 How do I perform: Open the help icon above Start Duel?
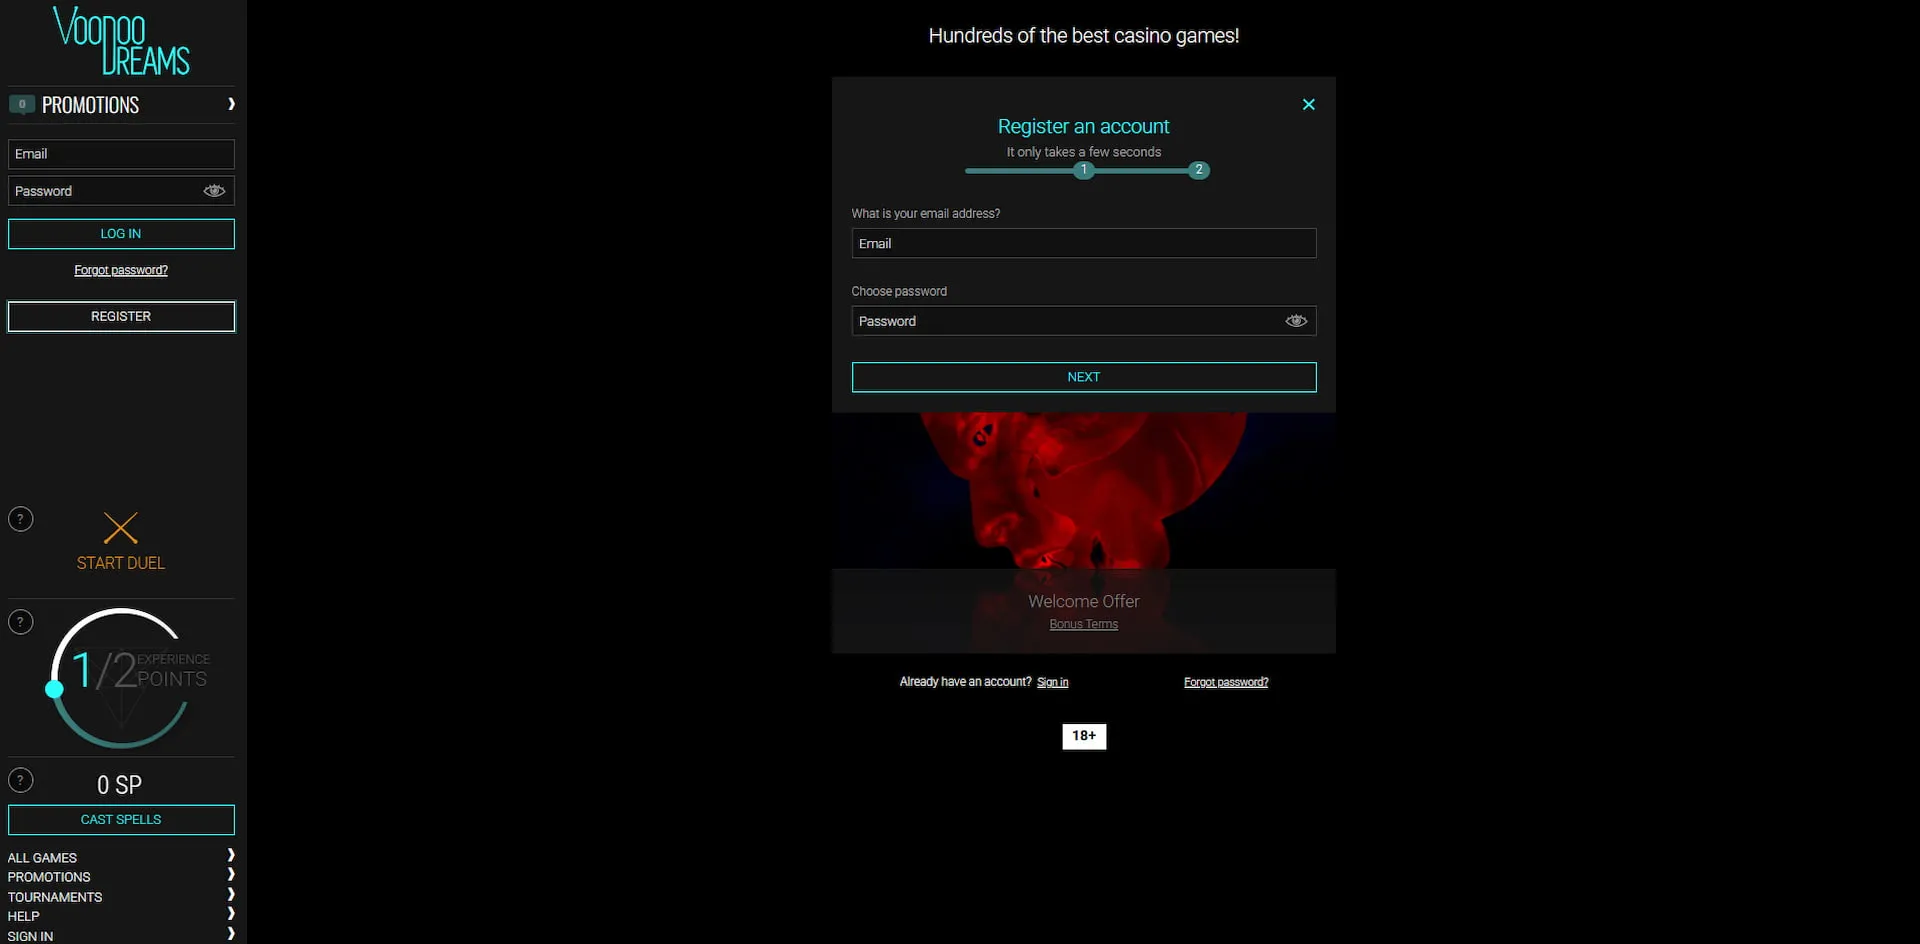coord(20,518)
